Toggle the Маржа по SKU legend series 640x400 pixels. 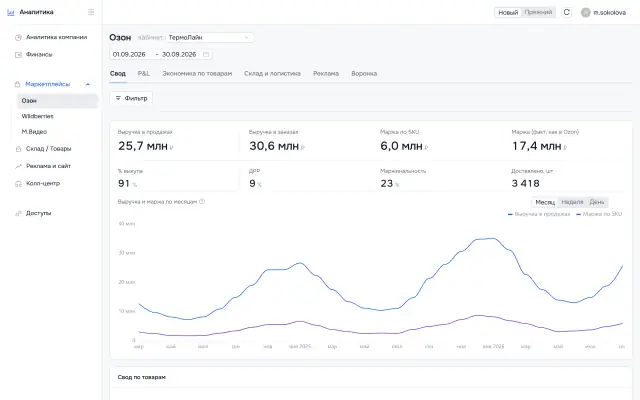tap(599, 214)
